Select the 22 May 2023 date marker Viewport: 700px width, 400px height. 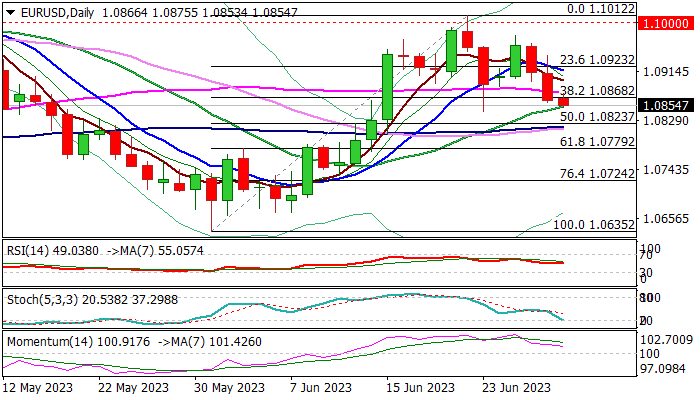(x=139, y=389)
